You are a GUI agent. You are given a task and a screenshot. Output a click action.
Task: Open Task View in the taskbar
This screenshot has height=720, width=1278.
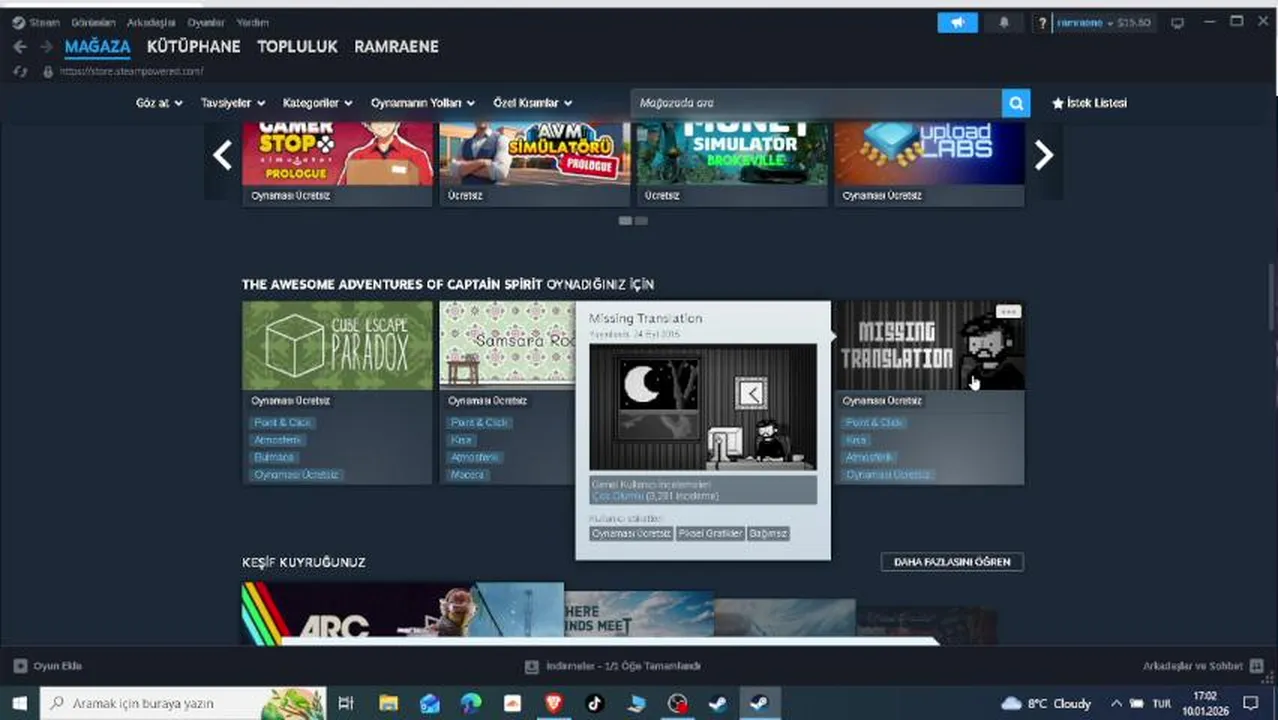346,703
